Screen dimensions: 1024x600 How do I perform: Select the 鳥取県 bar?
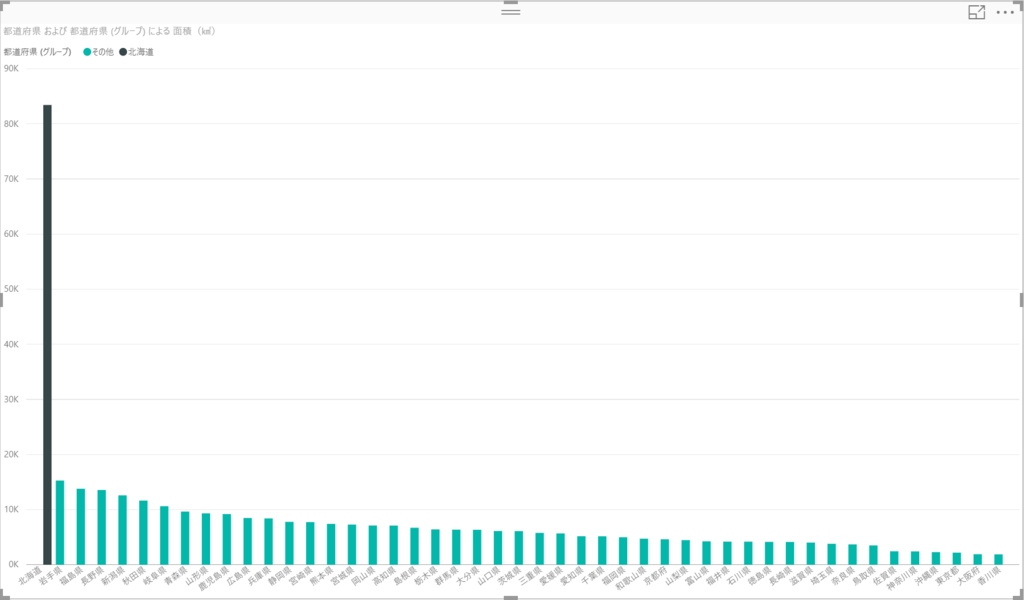(873, 554)
